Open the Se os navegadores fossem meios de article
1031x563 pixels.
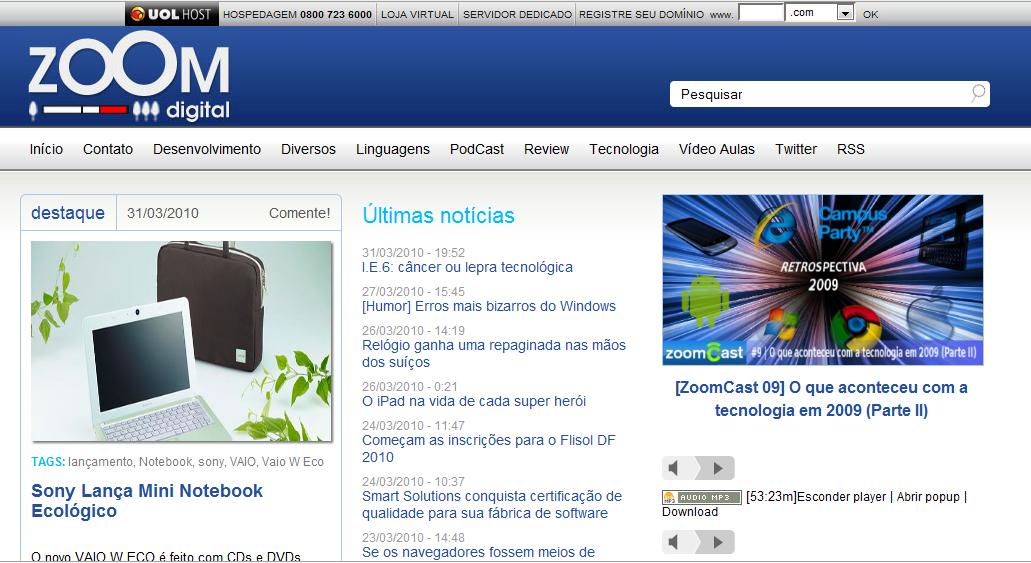(478, 552)
